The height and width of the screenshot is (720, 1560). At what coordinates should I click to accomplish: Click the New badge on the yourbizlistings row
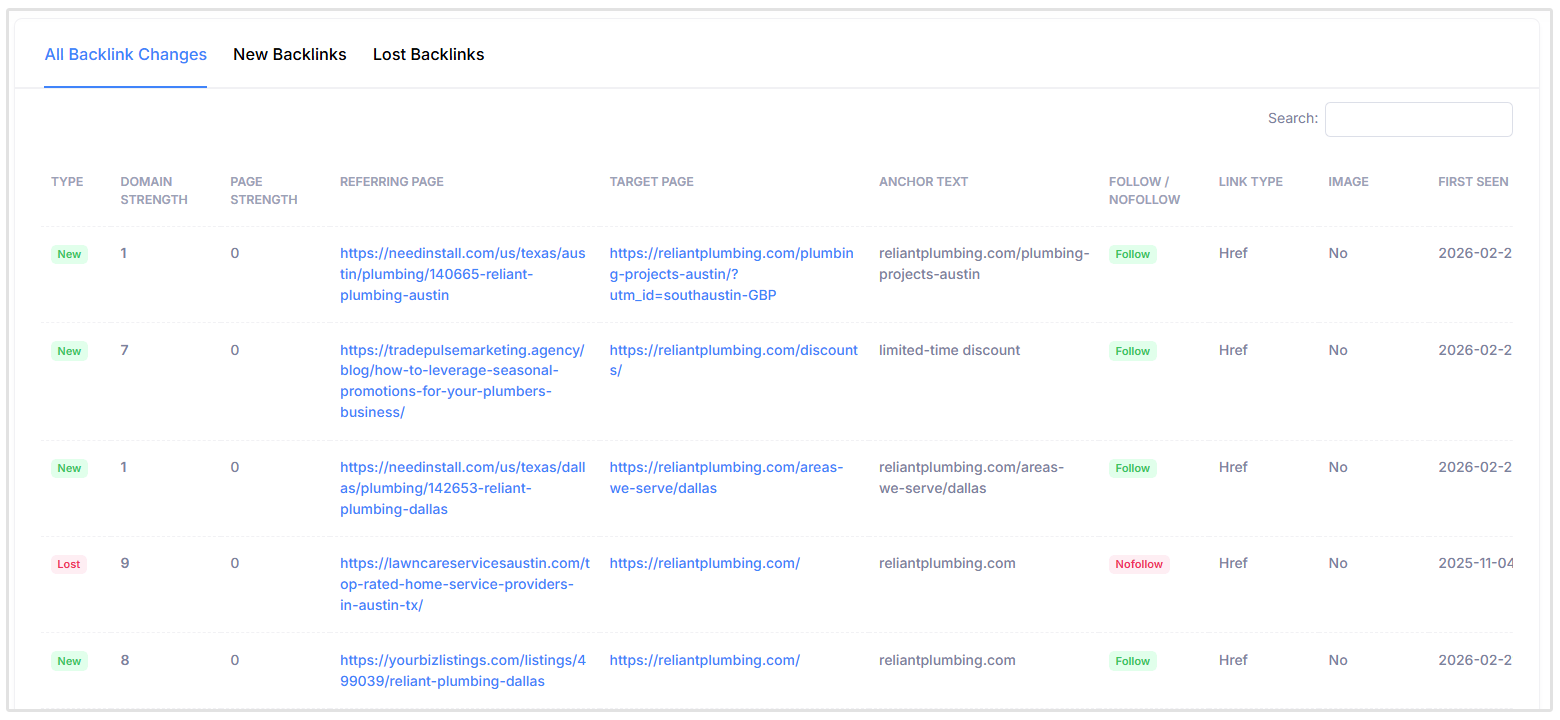tap(68, 661)
